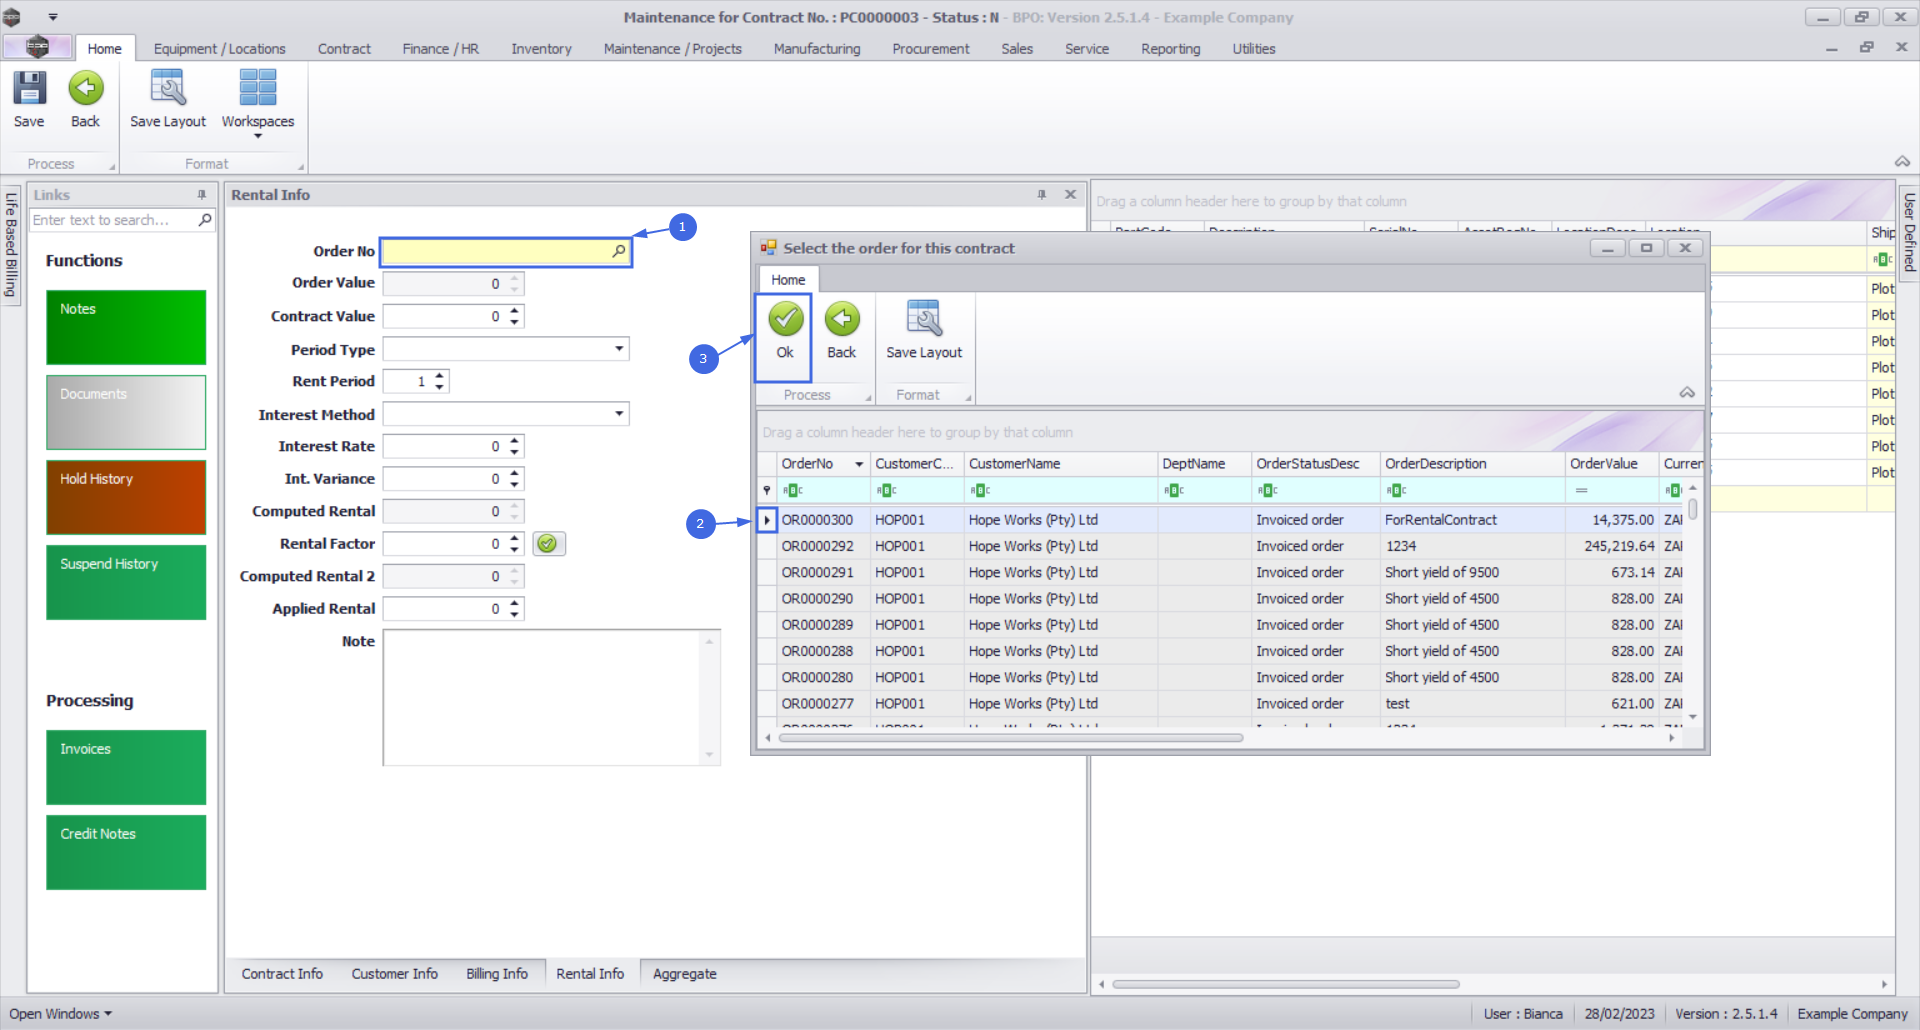Collapse the order dialog ribbon
This screenshot has width=1920, height=1030.
point(1687,393)
